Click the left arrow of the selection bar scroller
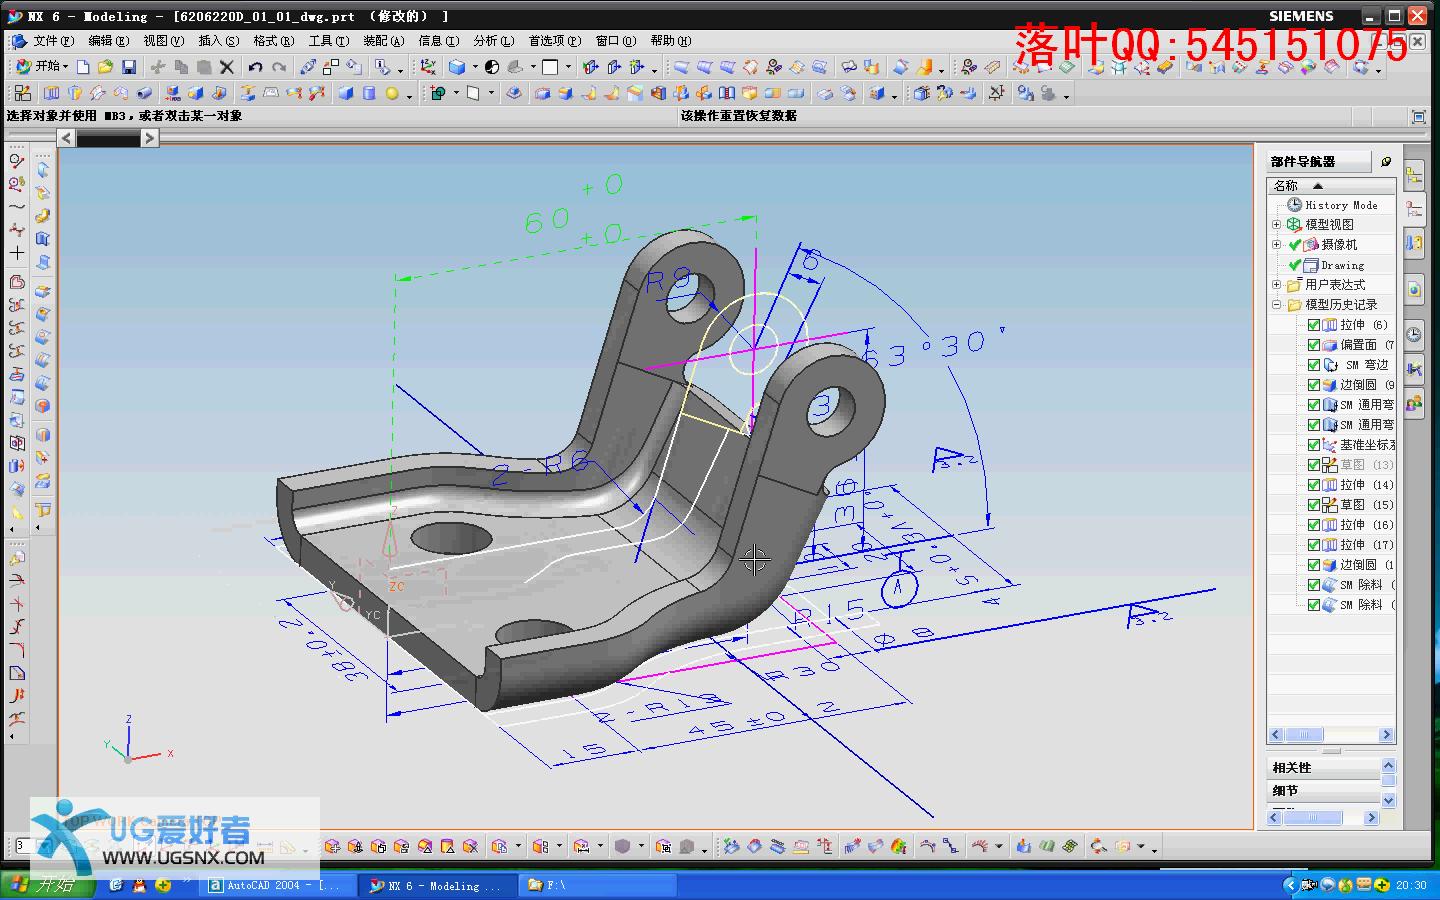 66,139
